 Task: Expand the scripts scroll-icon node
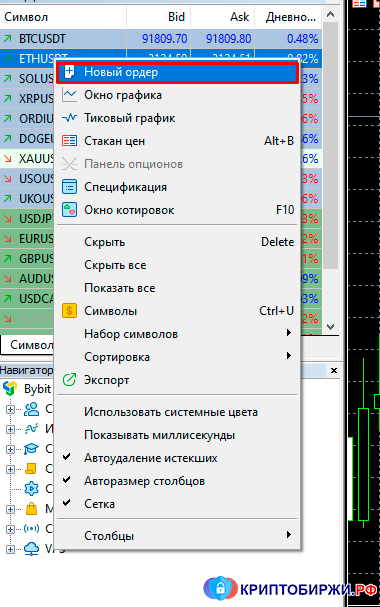tap(10, 469)
